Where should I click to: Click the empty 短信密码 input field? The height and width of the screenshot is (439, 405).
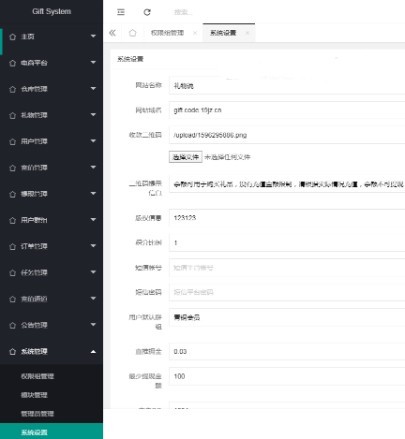pos(287,292)
